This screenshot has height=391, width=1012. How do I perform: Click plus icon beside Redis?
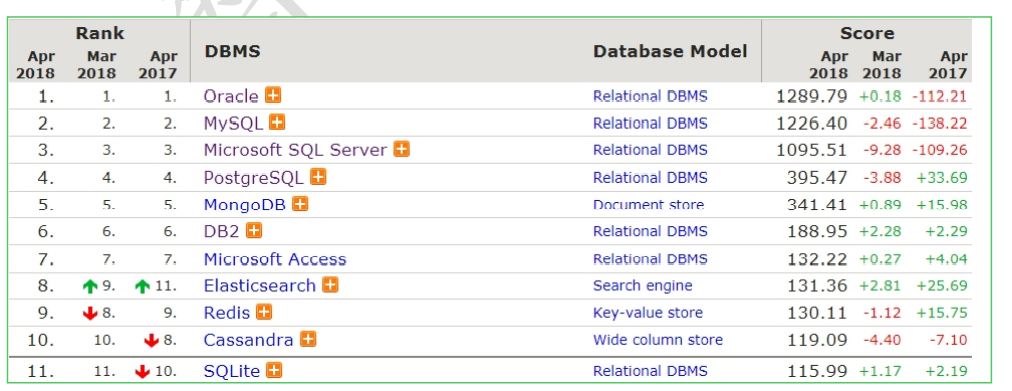pos(264,312)
